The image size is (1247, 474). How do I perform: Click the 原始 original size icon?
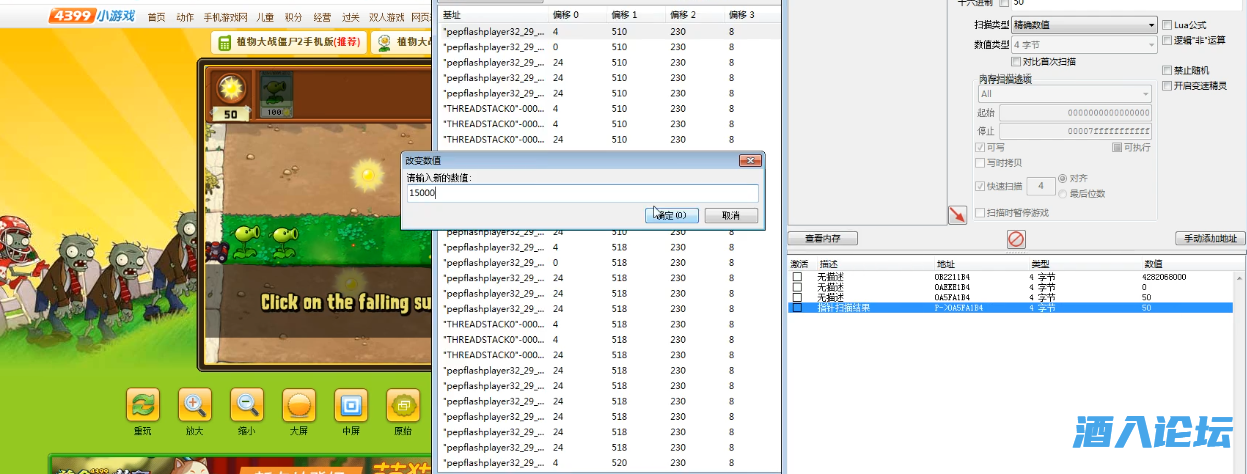click(x=403, y=406)
